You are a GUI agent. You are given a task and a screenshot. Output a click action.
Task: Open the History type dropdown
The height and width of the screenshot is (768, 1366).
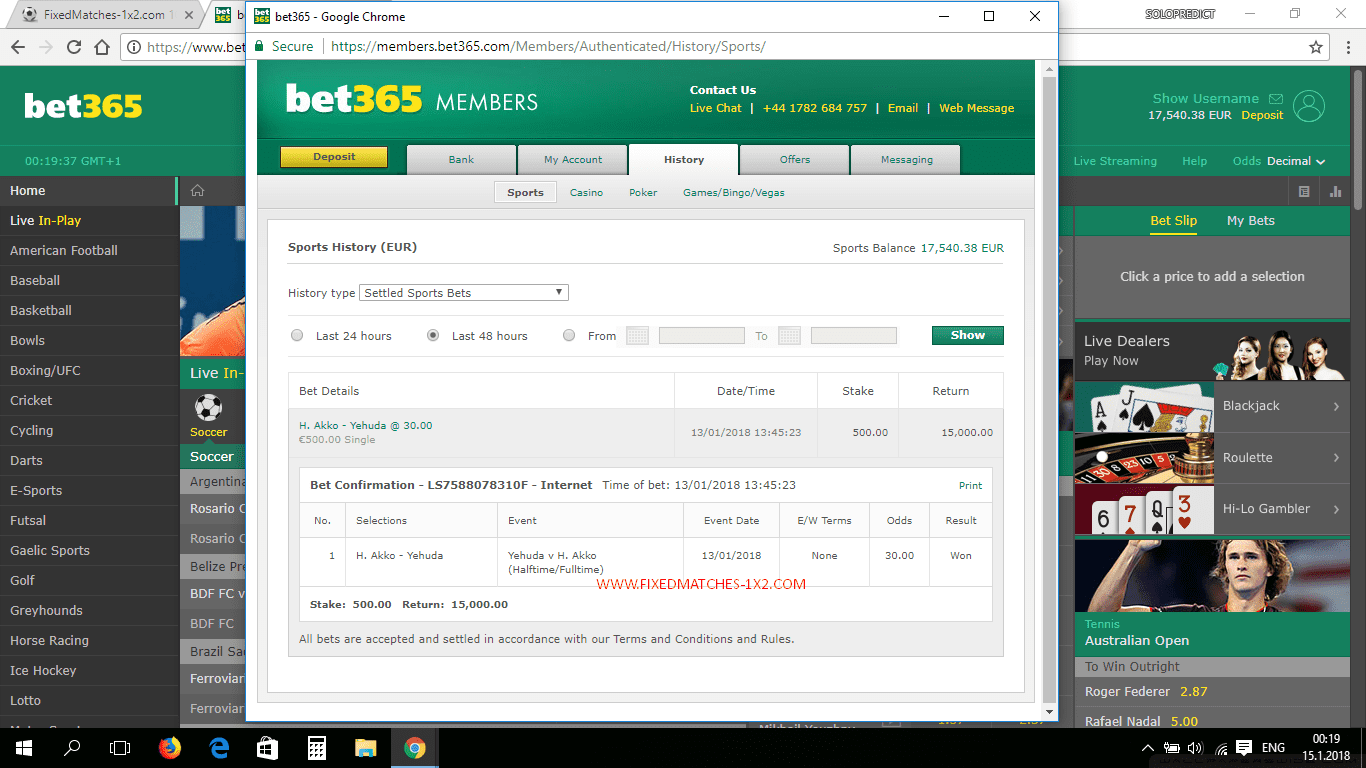(x=464, y=293)
